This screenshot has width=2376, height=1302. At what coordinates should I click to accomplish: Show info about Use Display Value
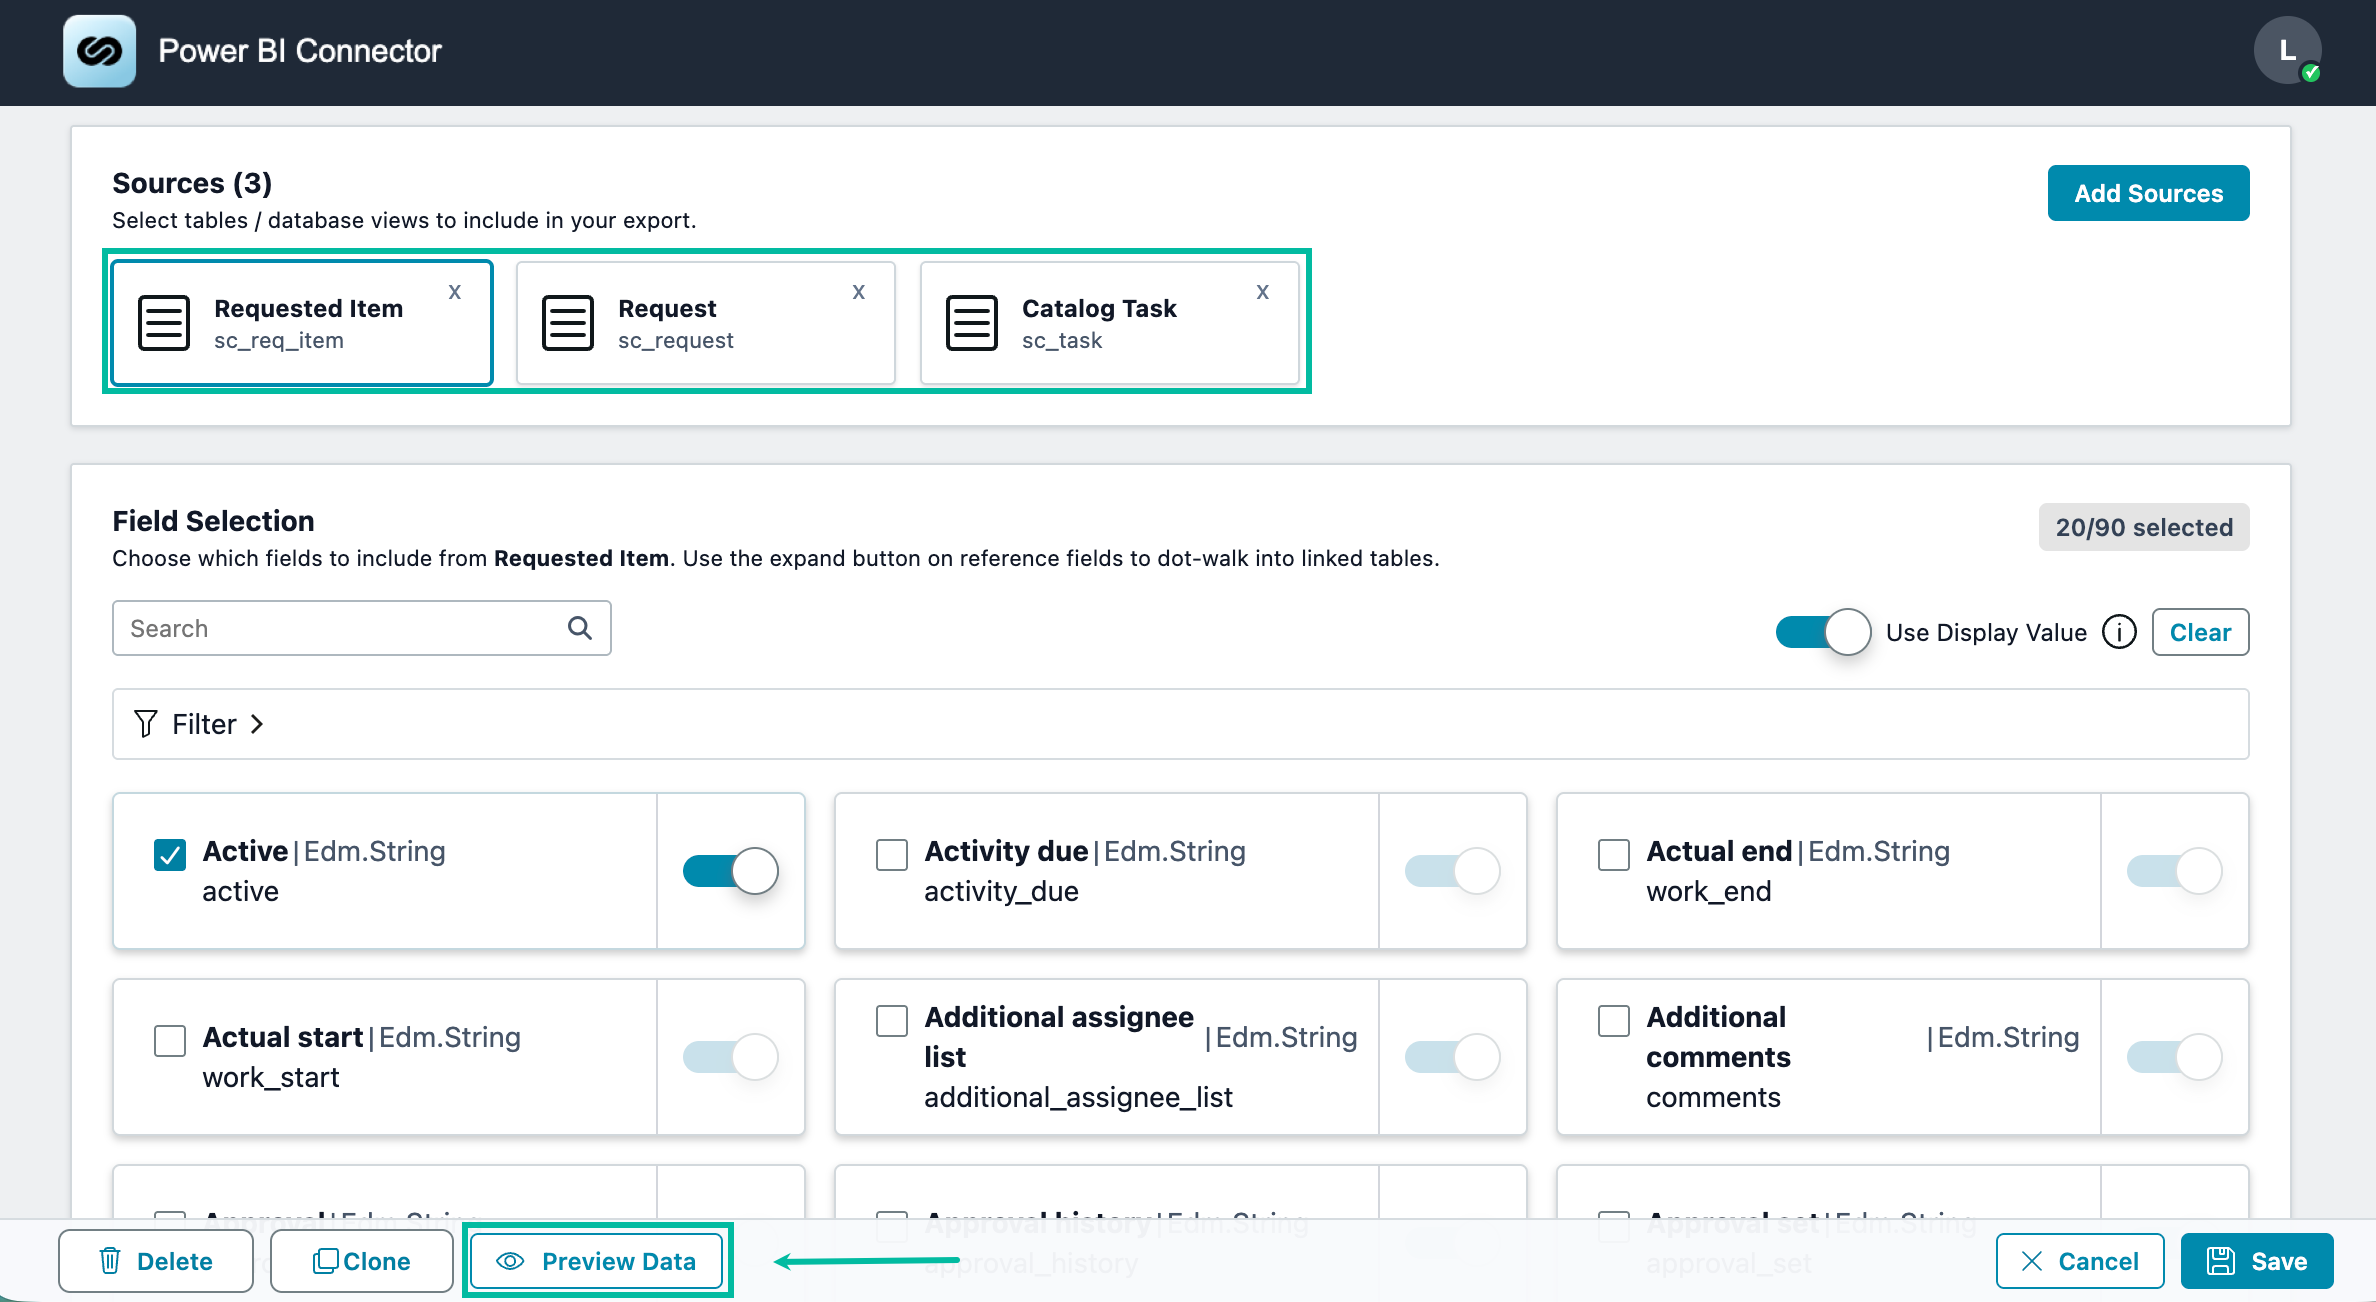(x=2119, y=632)
